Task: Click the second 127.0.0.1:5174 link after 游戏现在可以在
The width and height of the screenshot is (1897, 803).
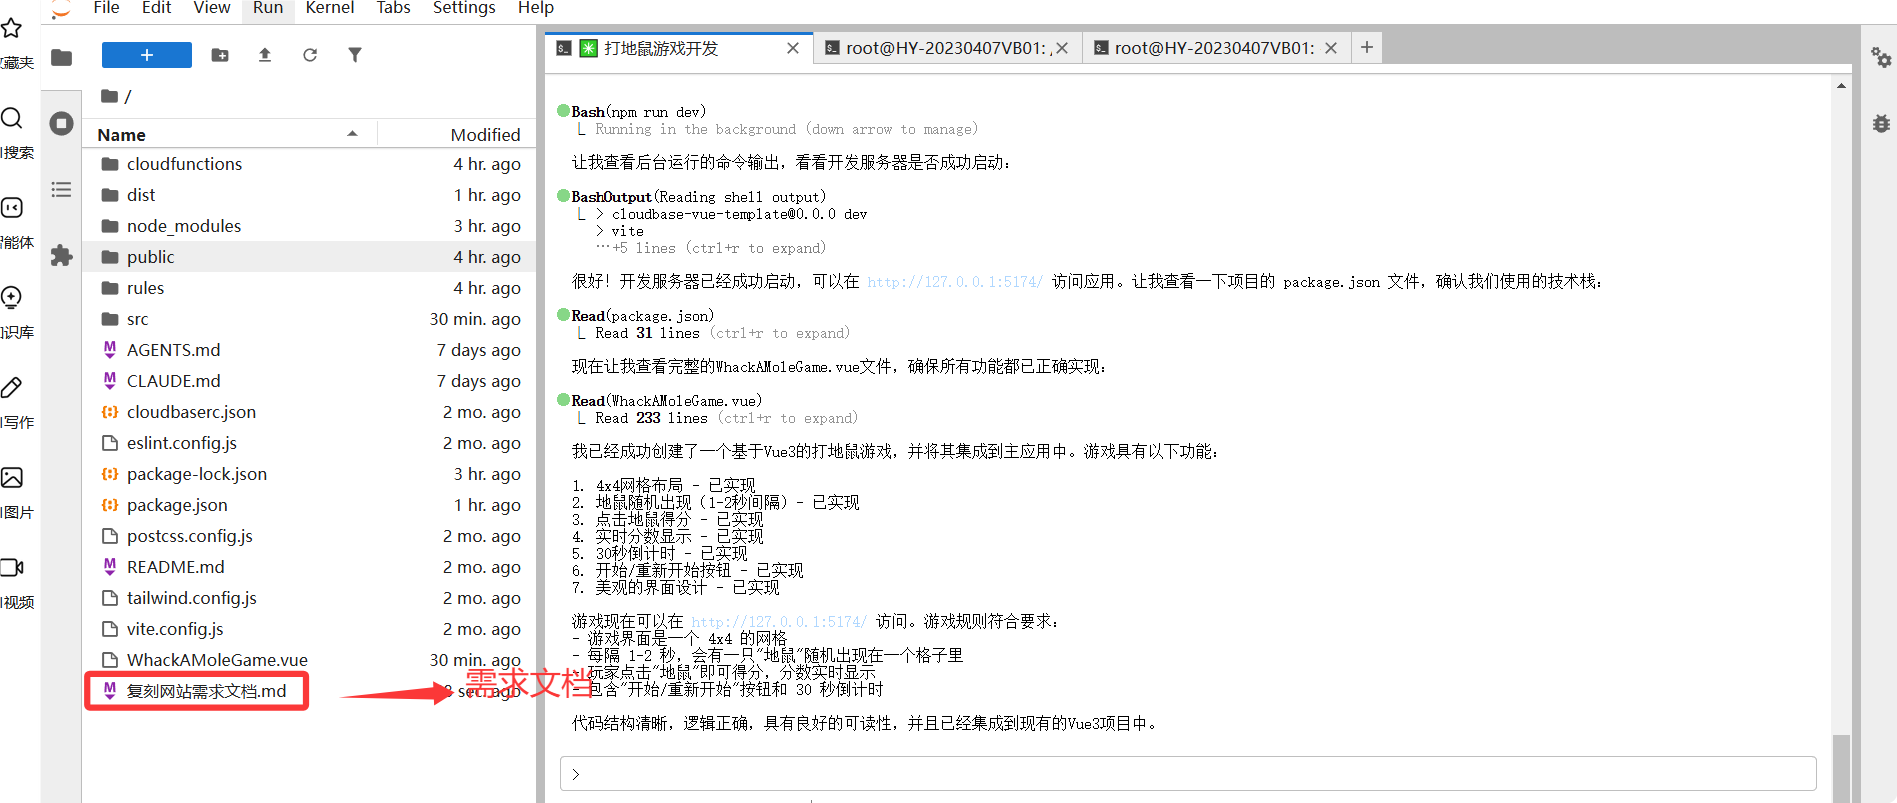Action: [779, 622]
